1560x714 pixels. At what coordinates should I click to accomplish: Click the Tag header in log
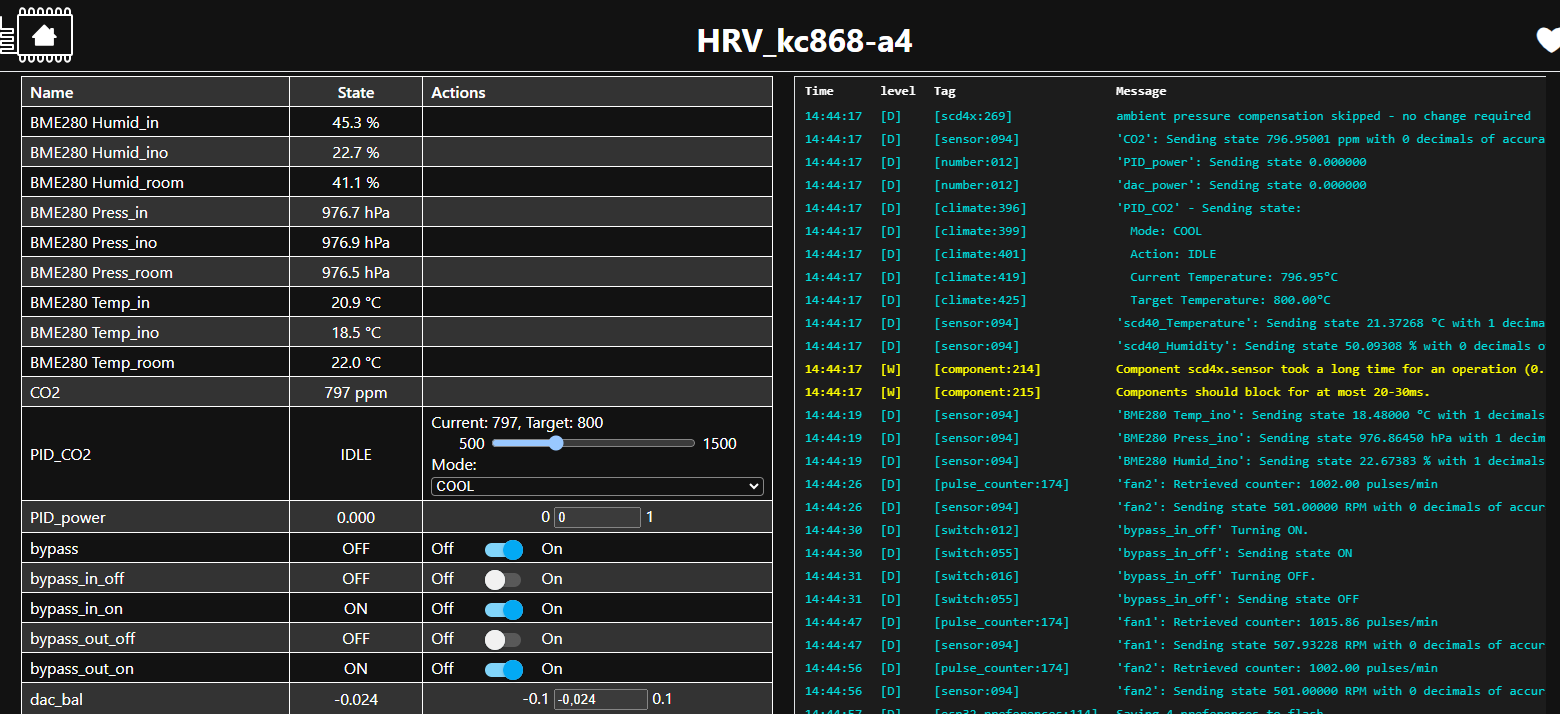945,91
